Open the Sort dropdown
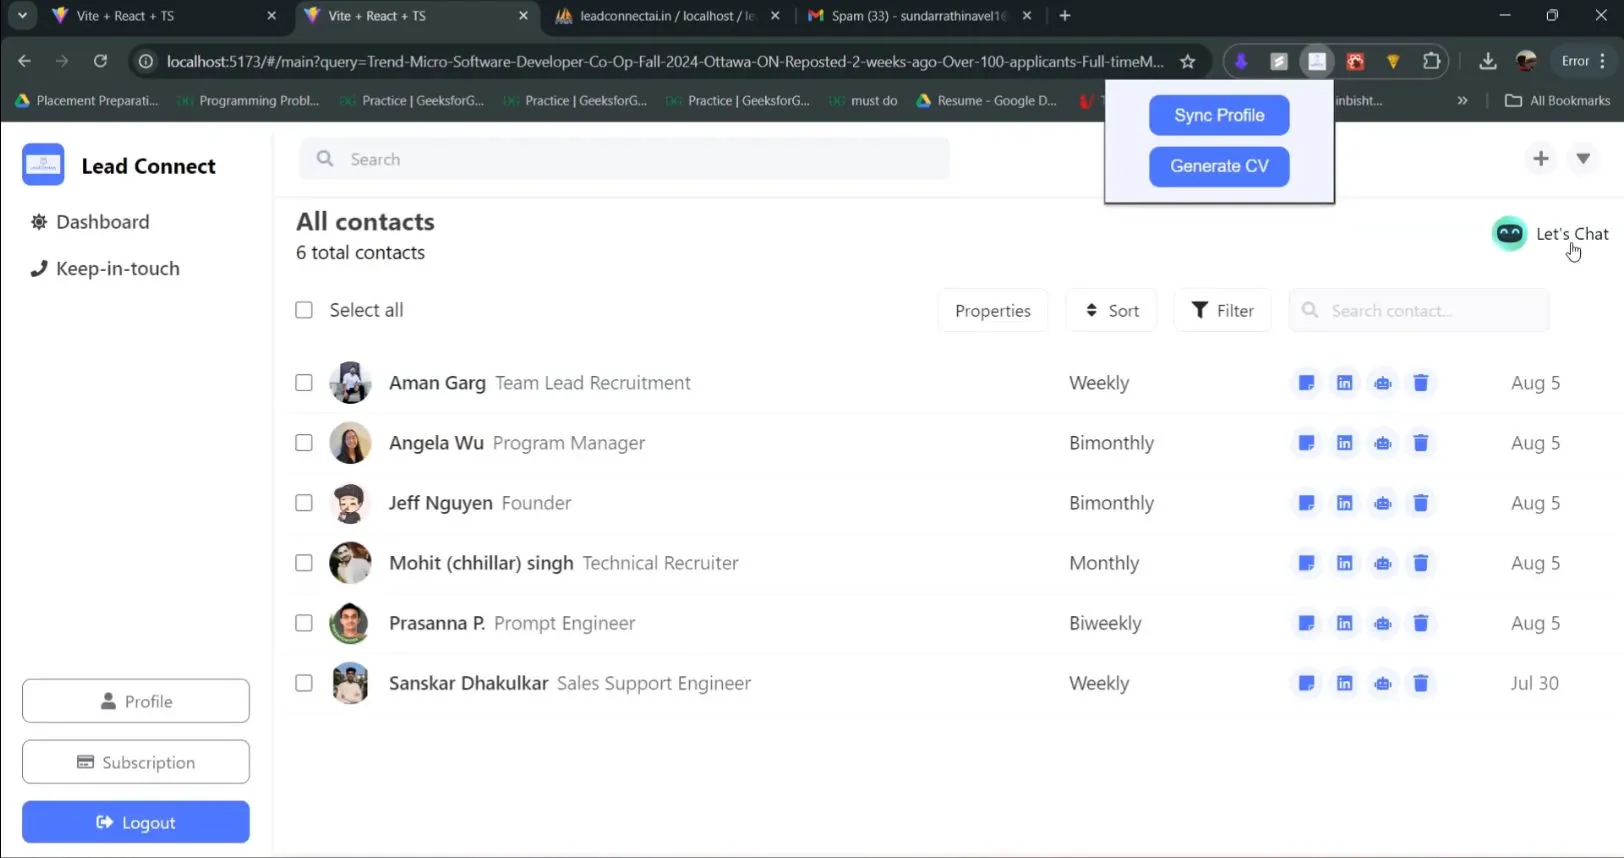 1111,310
